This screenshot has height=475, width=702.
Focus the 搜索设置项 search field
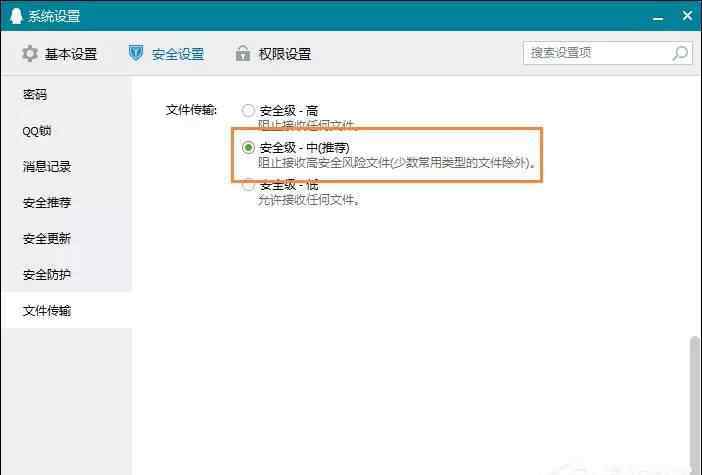point(608,53)
